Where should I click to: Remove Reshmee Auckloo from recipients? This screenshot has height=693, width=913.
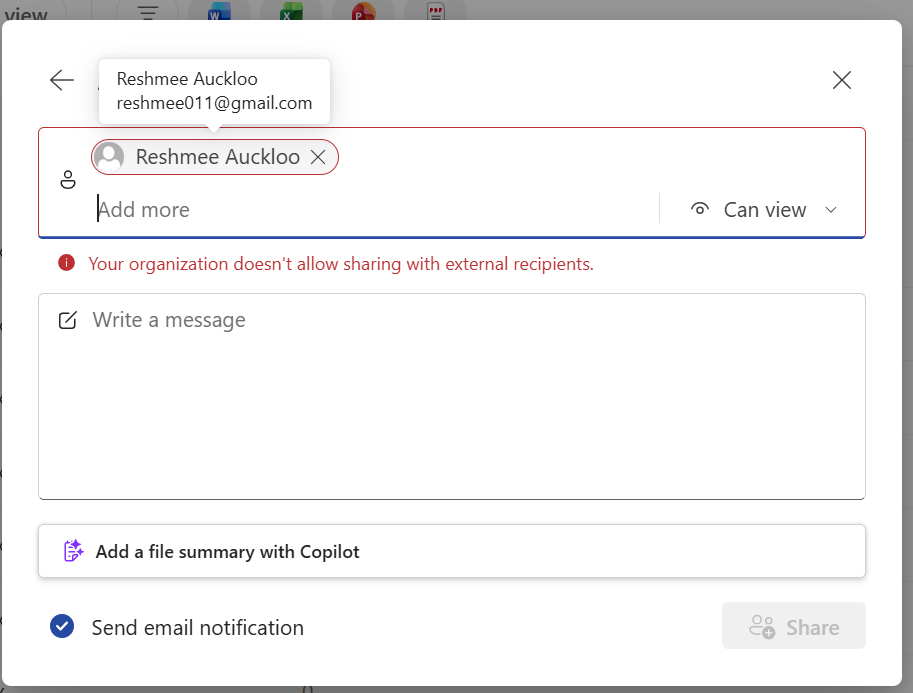tap(318, 157)
